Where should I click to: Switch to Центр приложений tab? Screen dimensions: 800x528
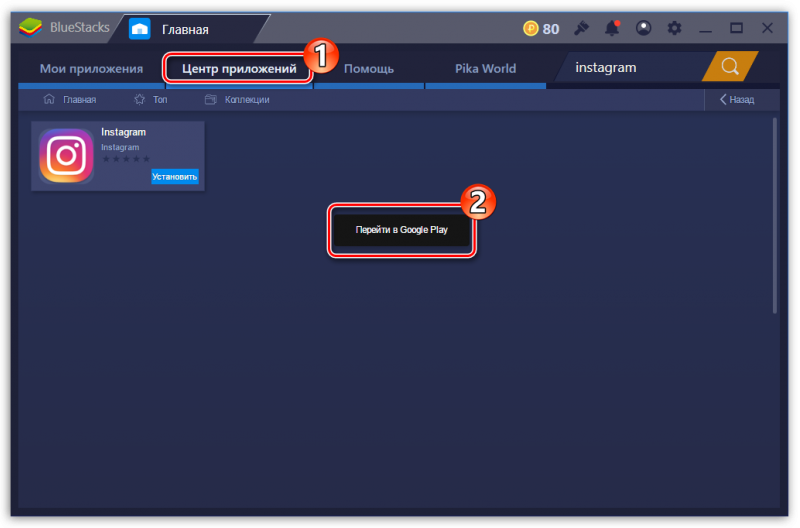tap(239, 68)
